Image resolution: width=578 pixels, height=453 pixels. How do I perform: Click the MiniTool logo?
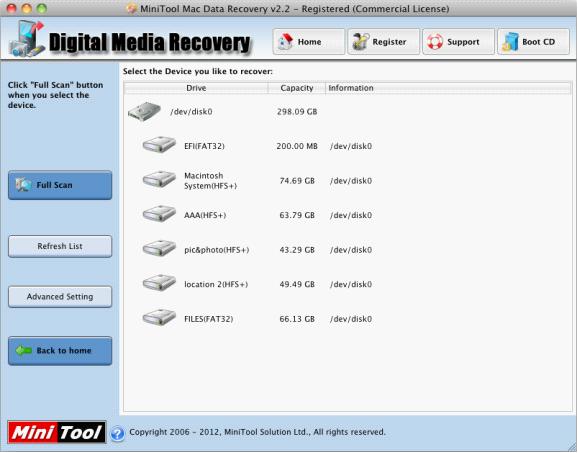coord(57,432)
